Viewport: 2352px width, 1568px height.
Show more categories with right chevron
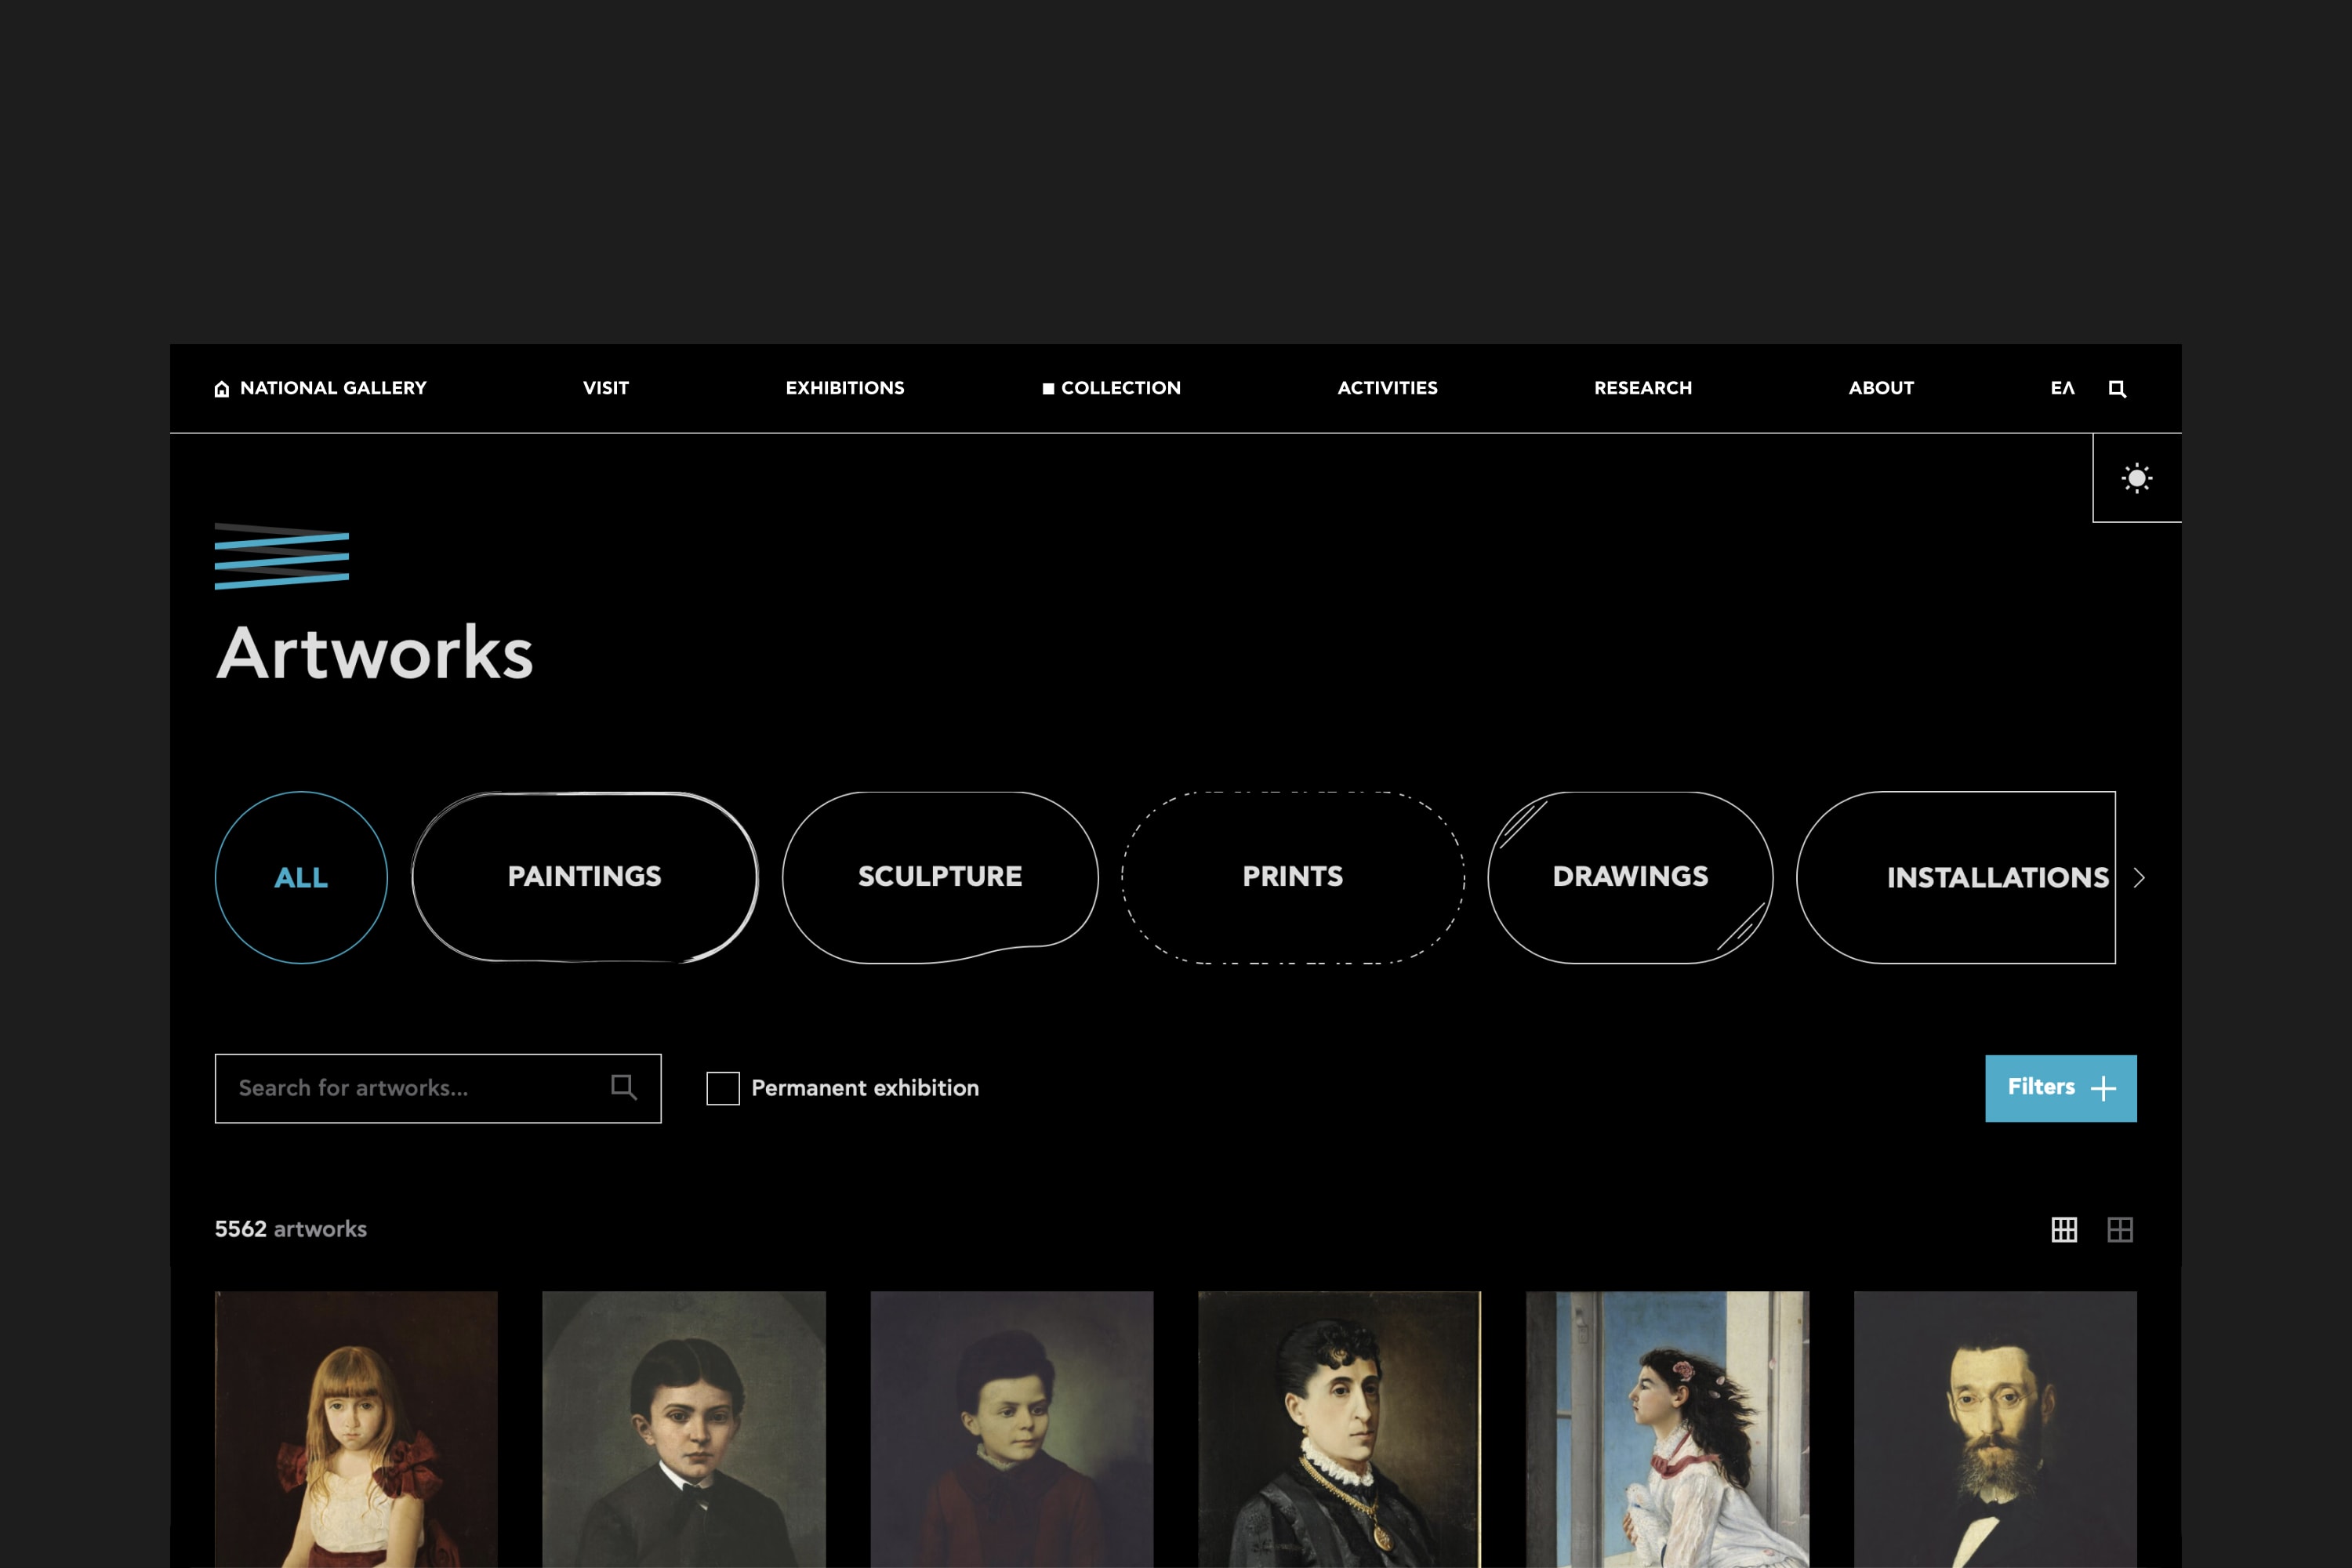click(2139, 878)
